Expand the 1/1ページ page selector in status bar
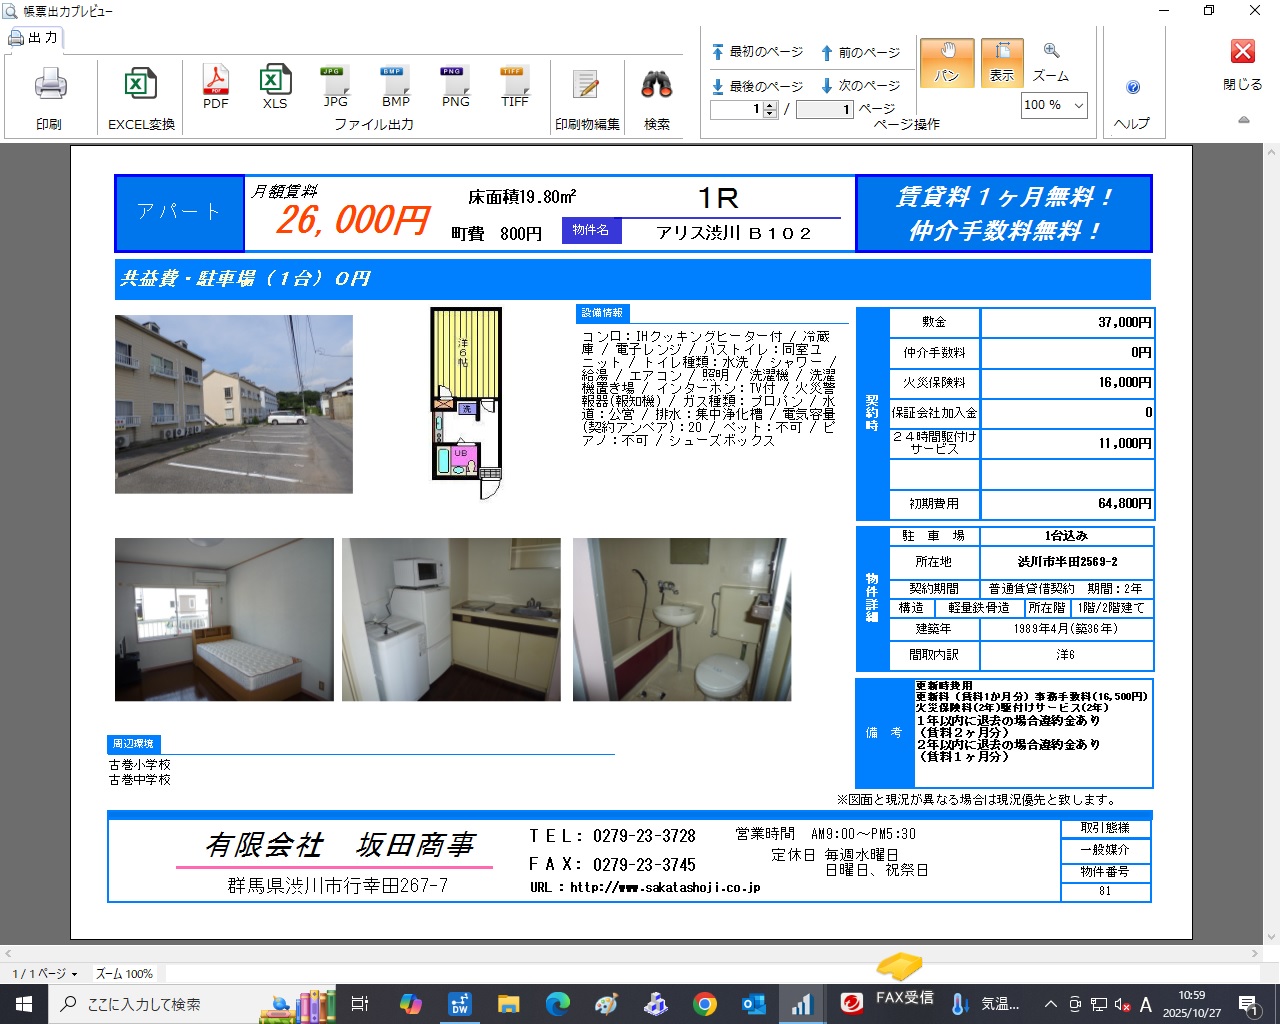Viewport: 1280px width, 1024px height. coord(45,973)
